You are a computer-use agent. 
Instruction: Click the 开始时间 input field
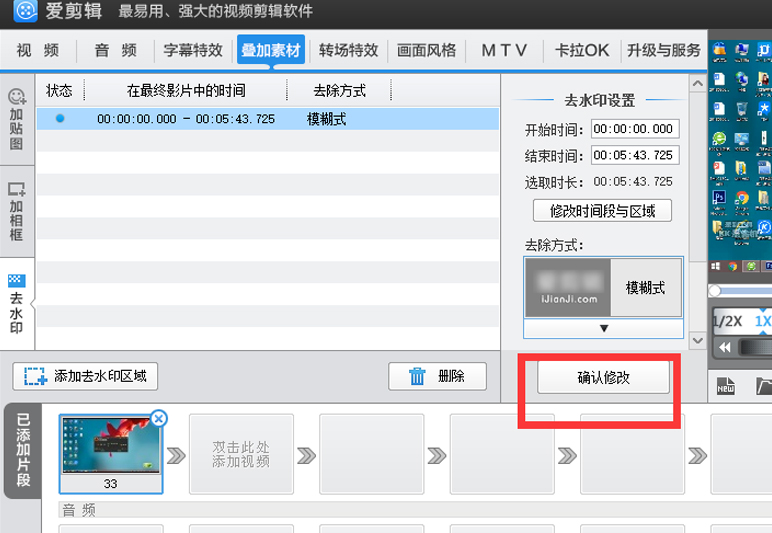(635, 129)
